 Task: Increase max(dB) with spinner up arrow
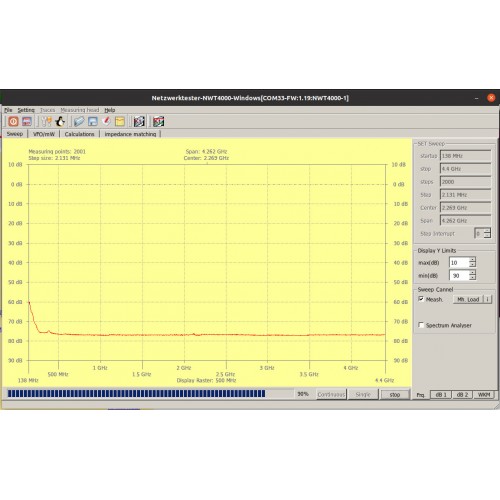[x=472, y=260]
